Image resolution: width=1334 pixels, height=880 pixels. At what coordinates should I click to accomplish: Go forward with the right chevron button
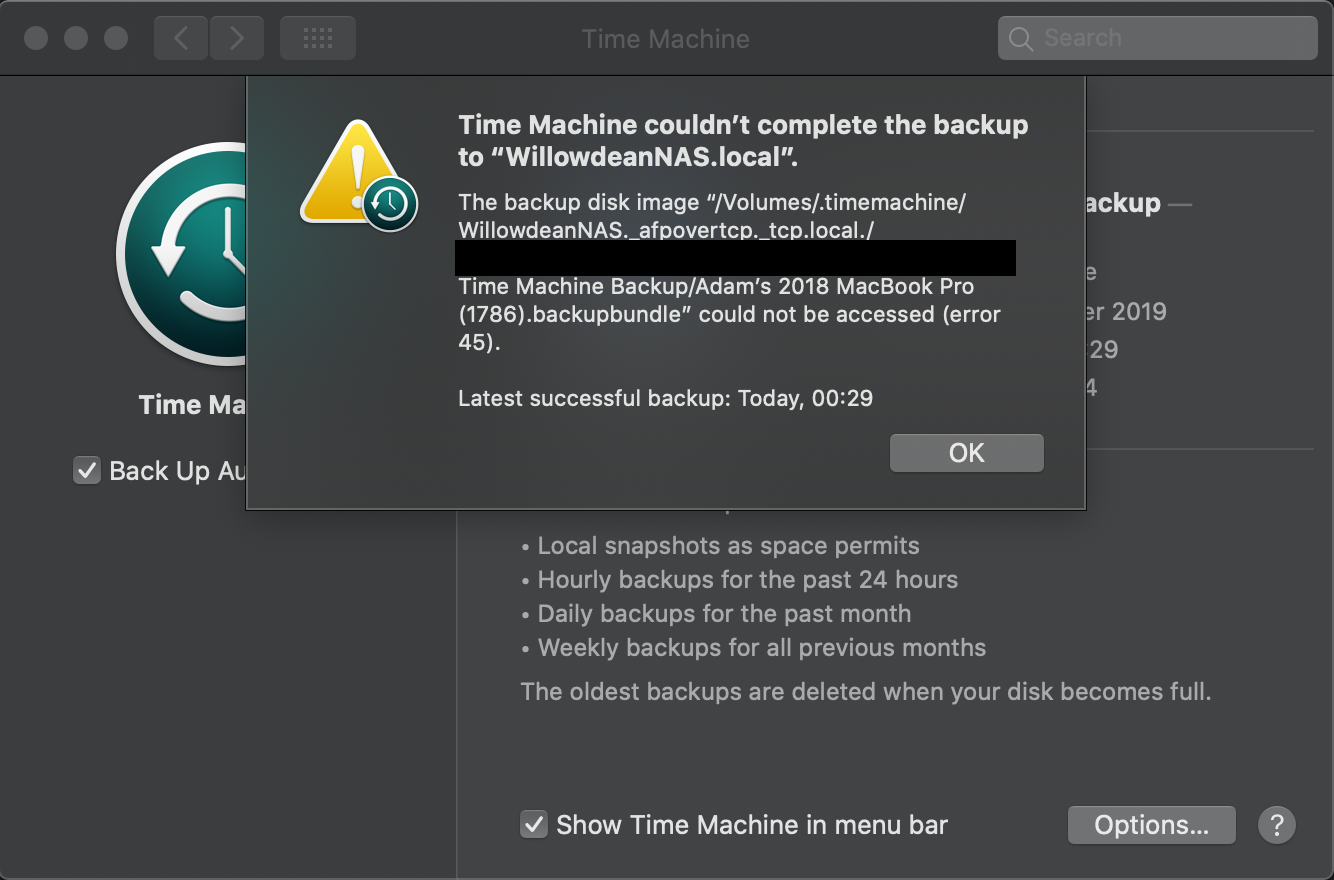(237, 38)
